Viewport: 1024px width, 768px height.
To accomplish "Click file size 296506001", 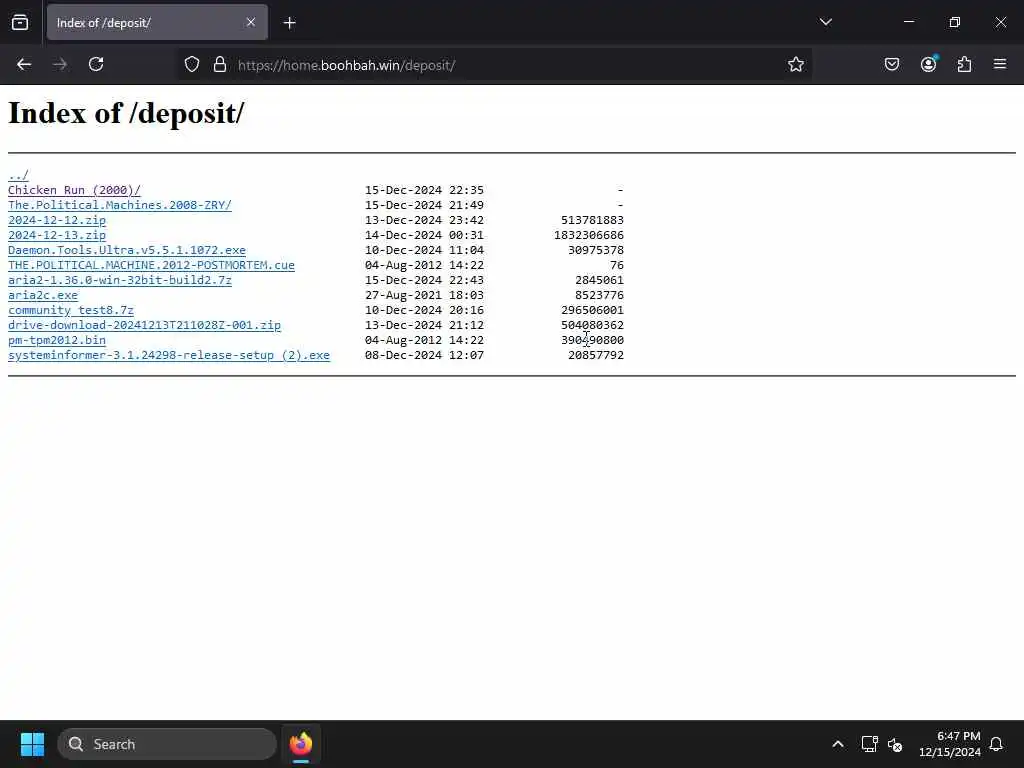I will (592, 310).
